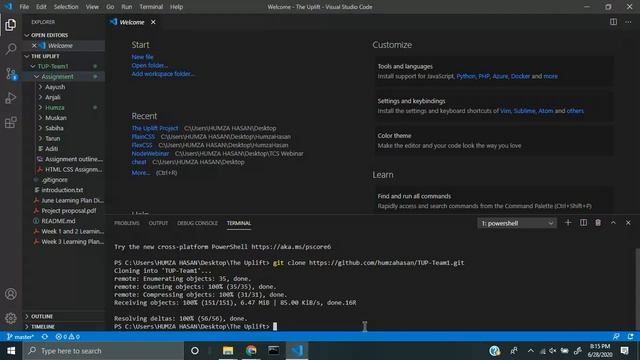Open the Terminal menu

tap(151, 7)
